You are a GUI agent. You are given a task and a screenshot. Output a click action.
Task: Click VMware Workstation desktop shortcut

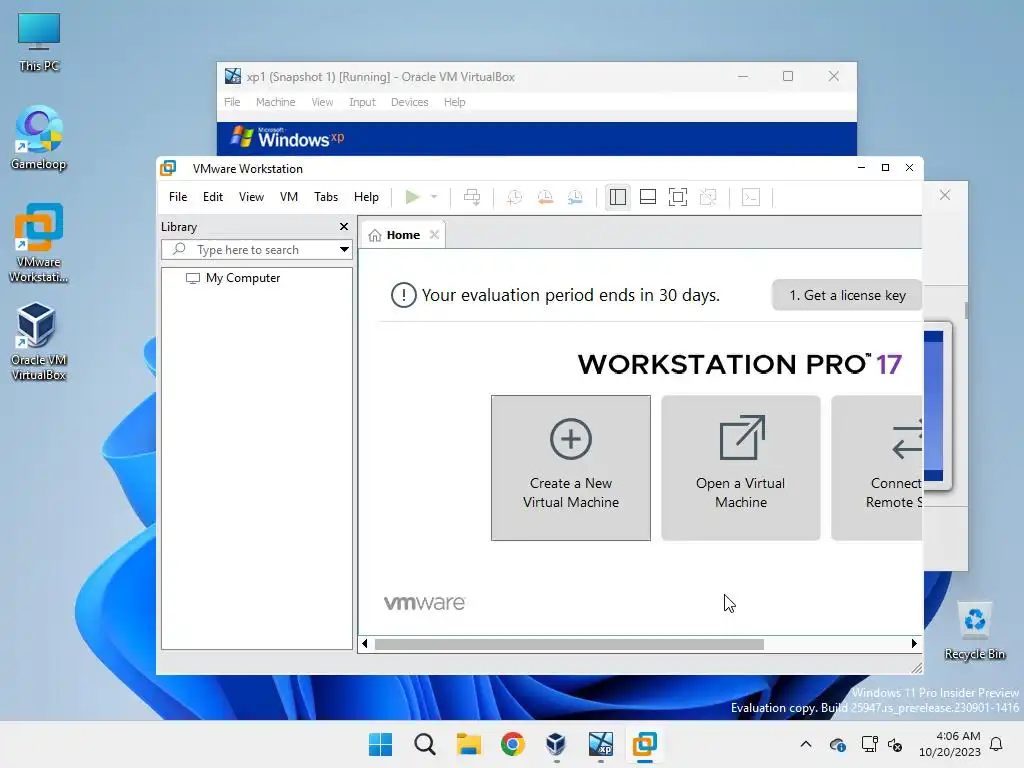point(39,243)
